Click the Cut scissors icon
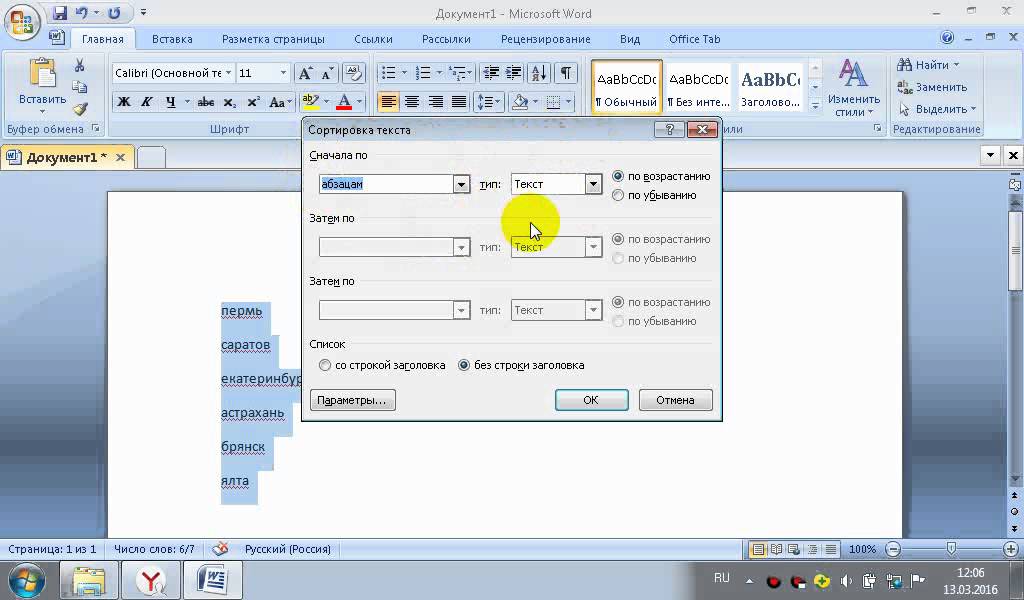This screenshot has width=1024, height=600. [x=80, y=65]
